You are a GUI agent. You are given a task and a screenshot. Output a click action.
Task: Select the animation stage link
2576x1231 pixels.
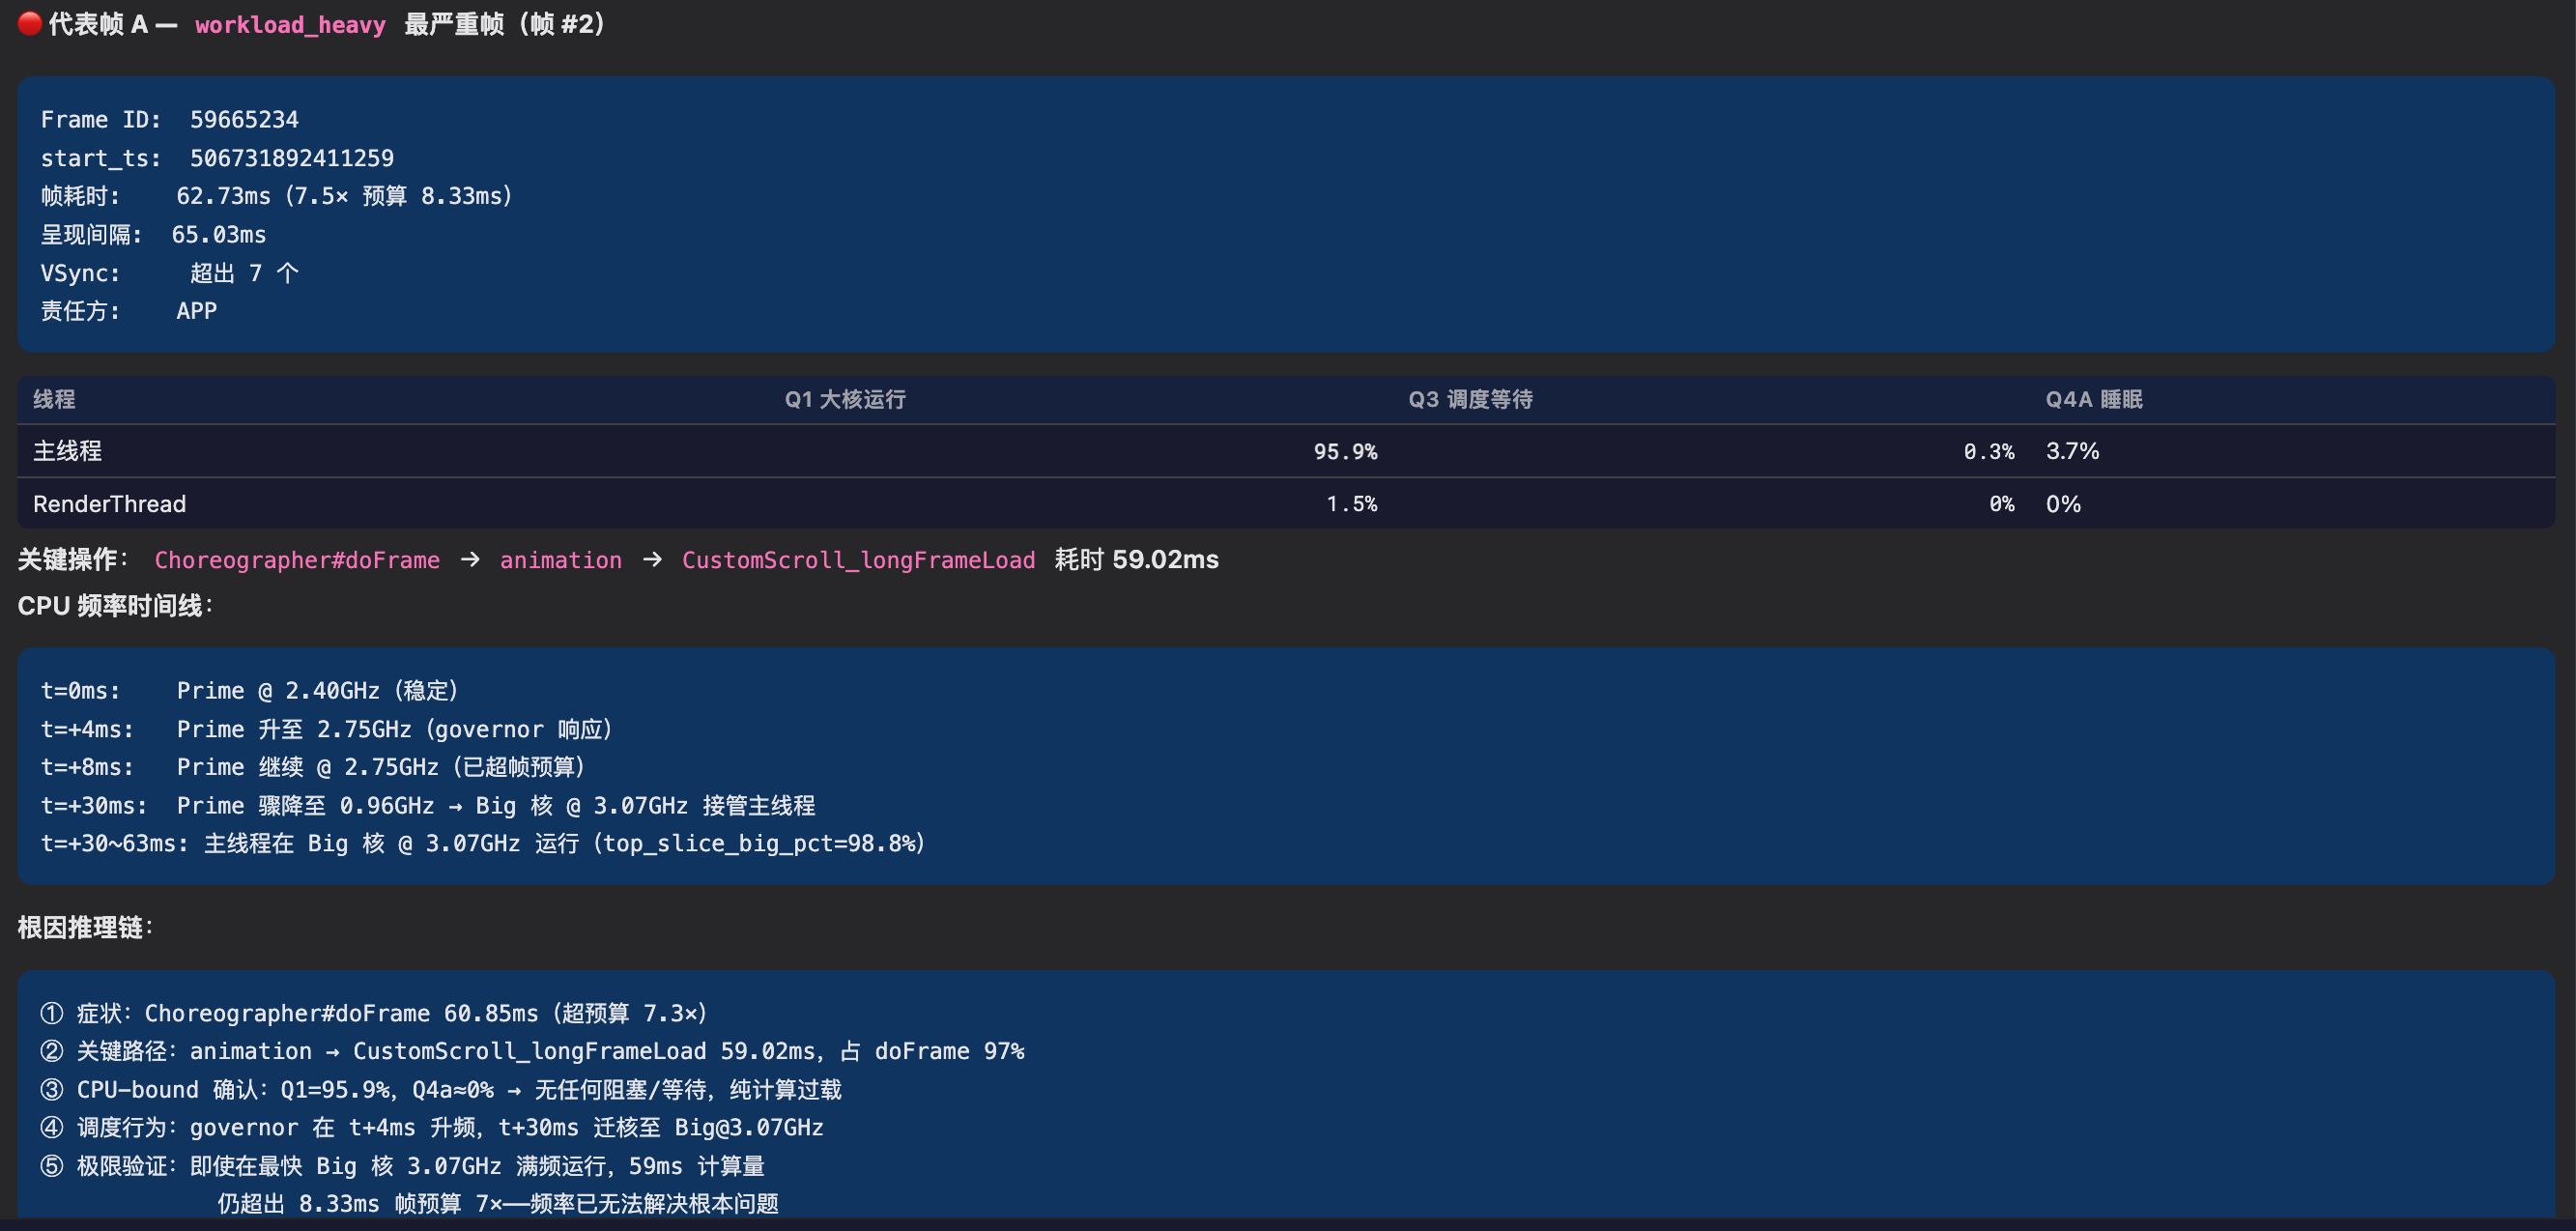click(x=560, y=560)
